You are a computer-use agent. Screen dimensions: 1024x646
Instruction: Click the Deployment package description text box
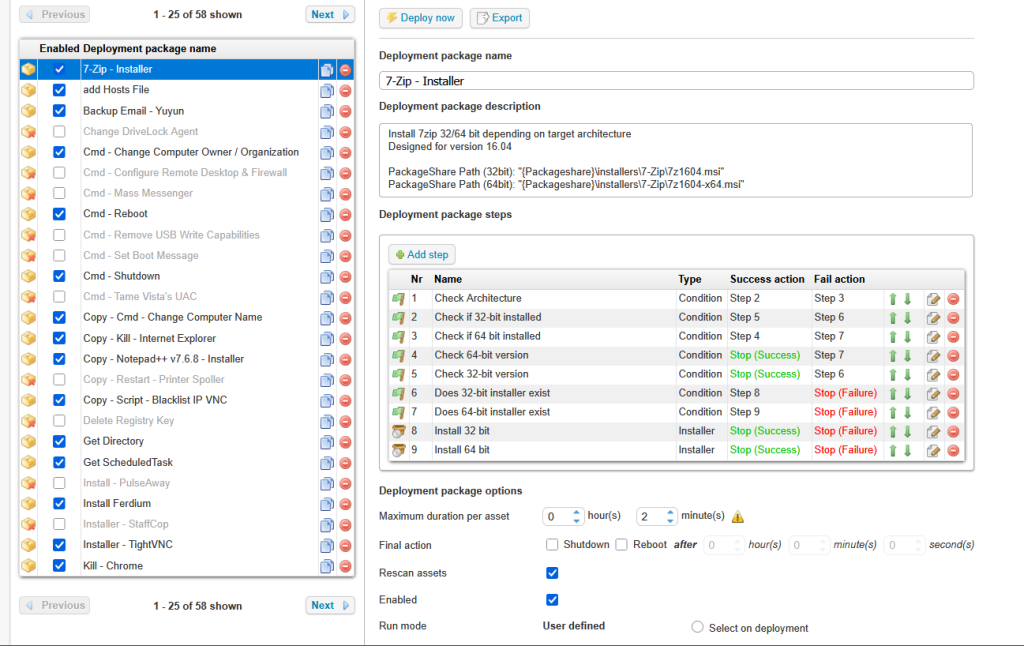pyautogui.click(x=676, y=160)
